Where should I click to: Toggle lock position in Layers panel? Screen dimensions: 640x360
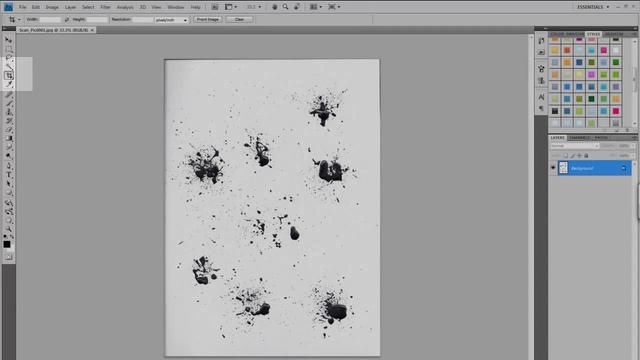579,156
